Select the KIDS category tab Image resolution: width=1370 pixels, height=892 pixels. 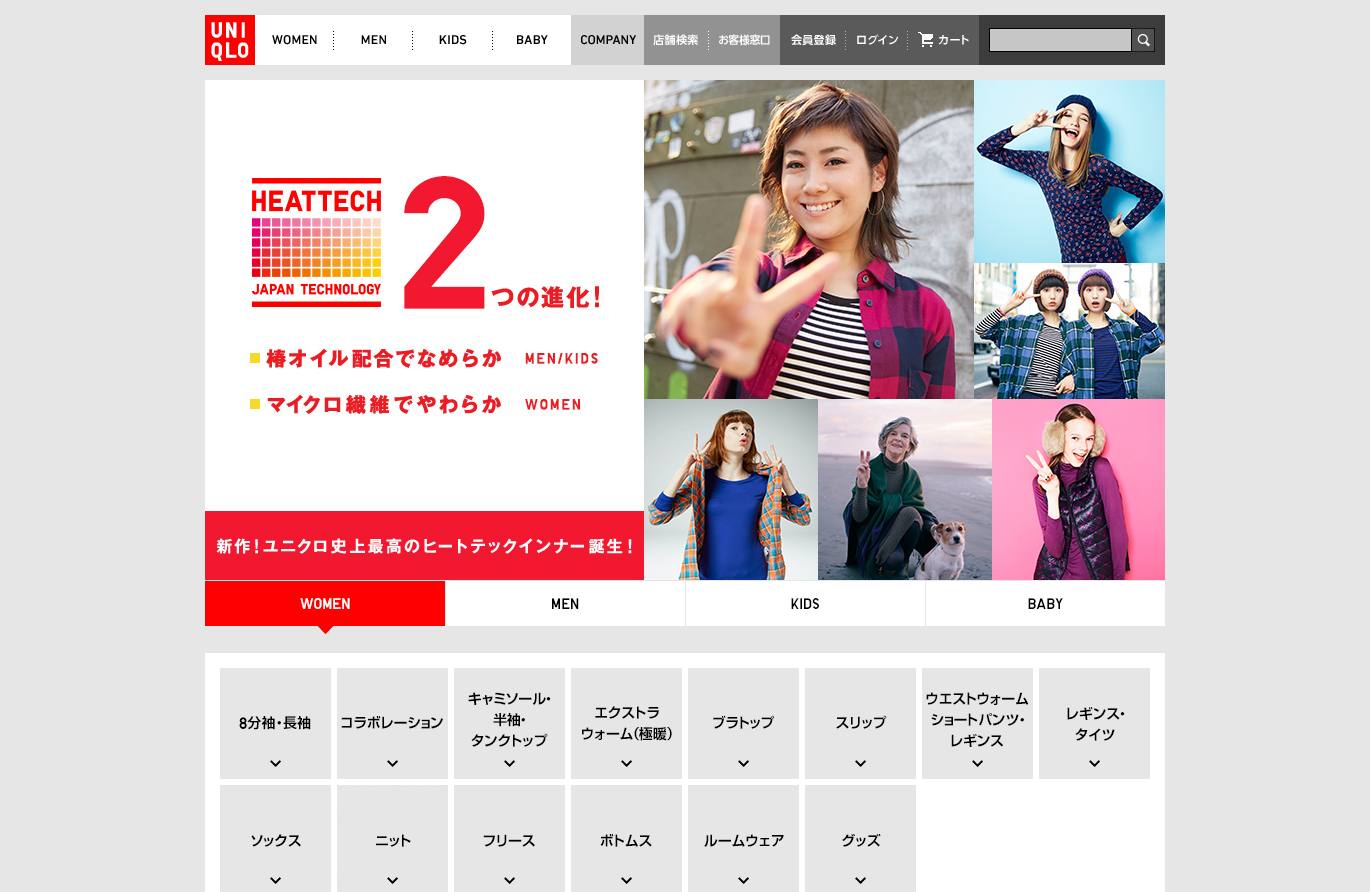click(x=805, y=604)
